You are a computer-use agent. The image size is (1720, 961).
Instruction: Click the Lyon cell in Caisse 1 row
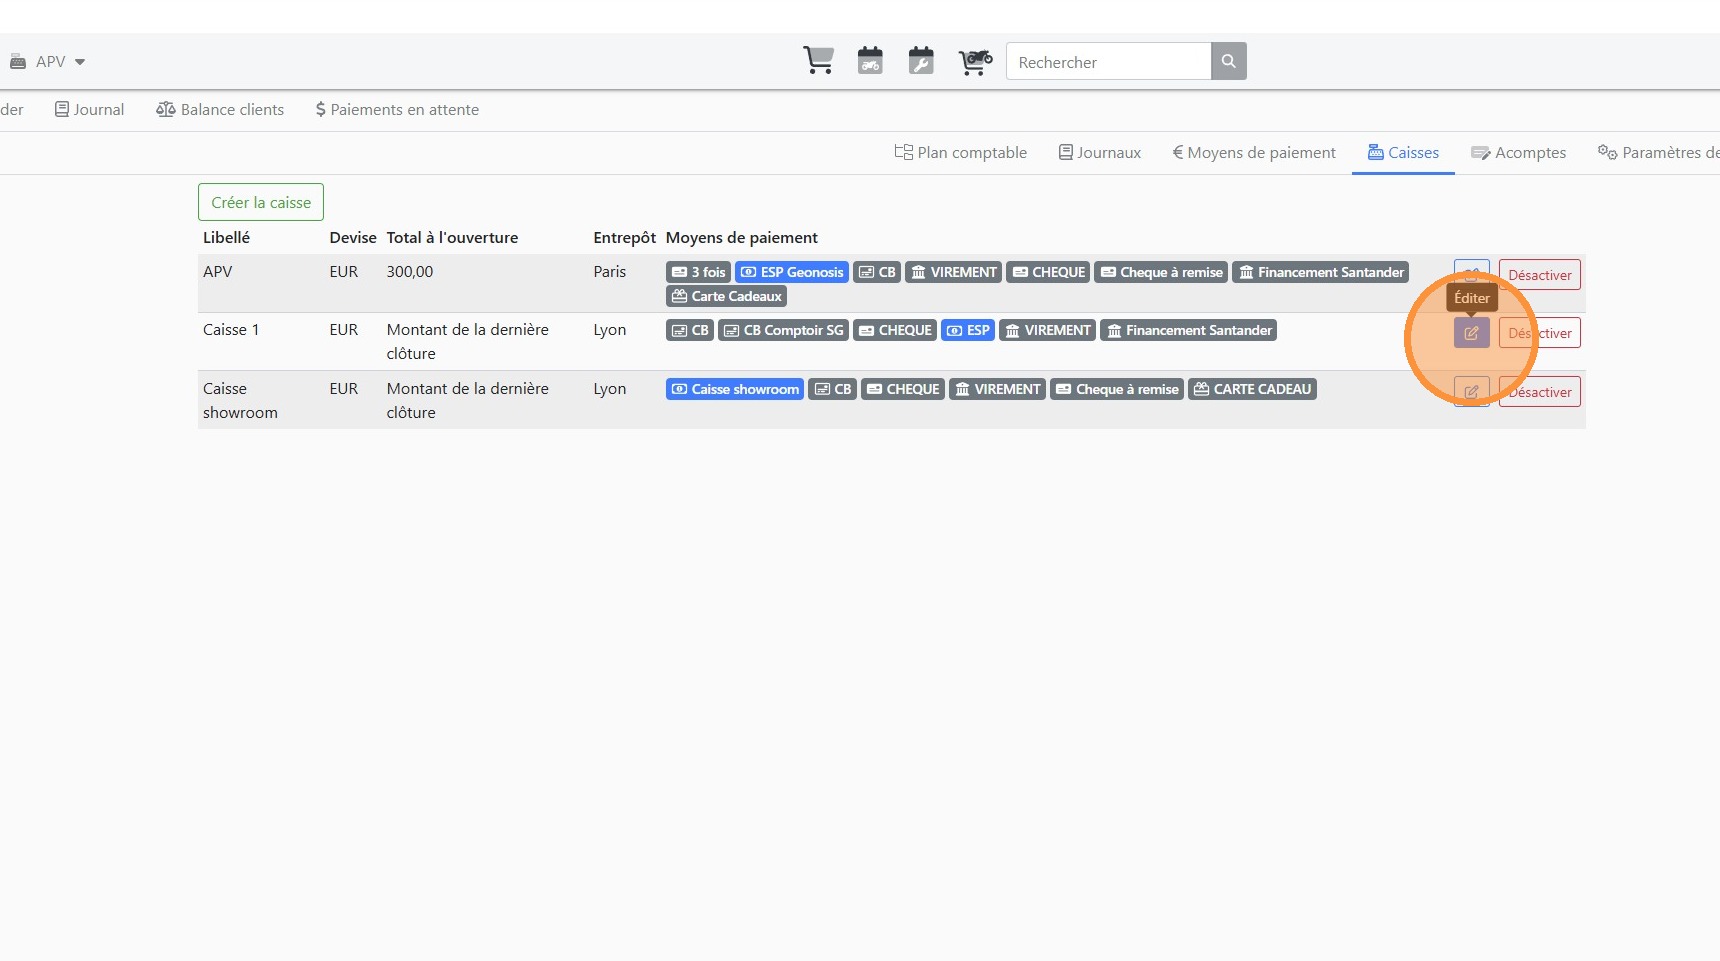[x=610, y=330]
